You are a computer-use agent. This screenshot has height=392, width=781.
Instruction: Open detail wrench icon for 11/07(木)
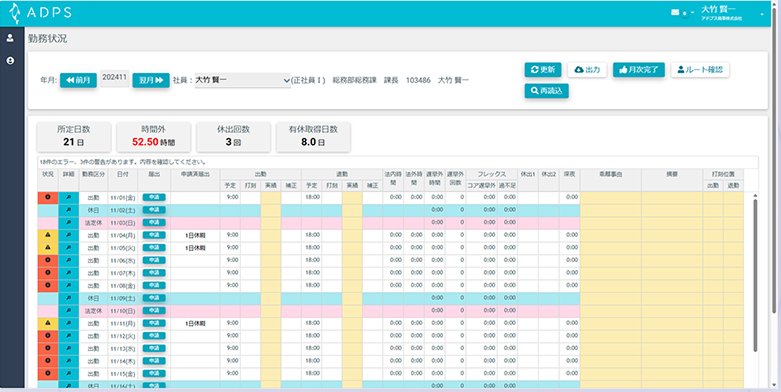pyautogui.click(x=68, y=273)
